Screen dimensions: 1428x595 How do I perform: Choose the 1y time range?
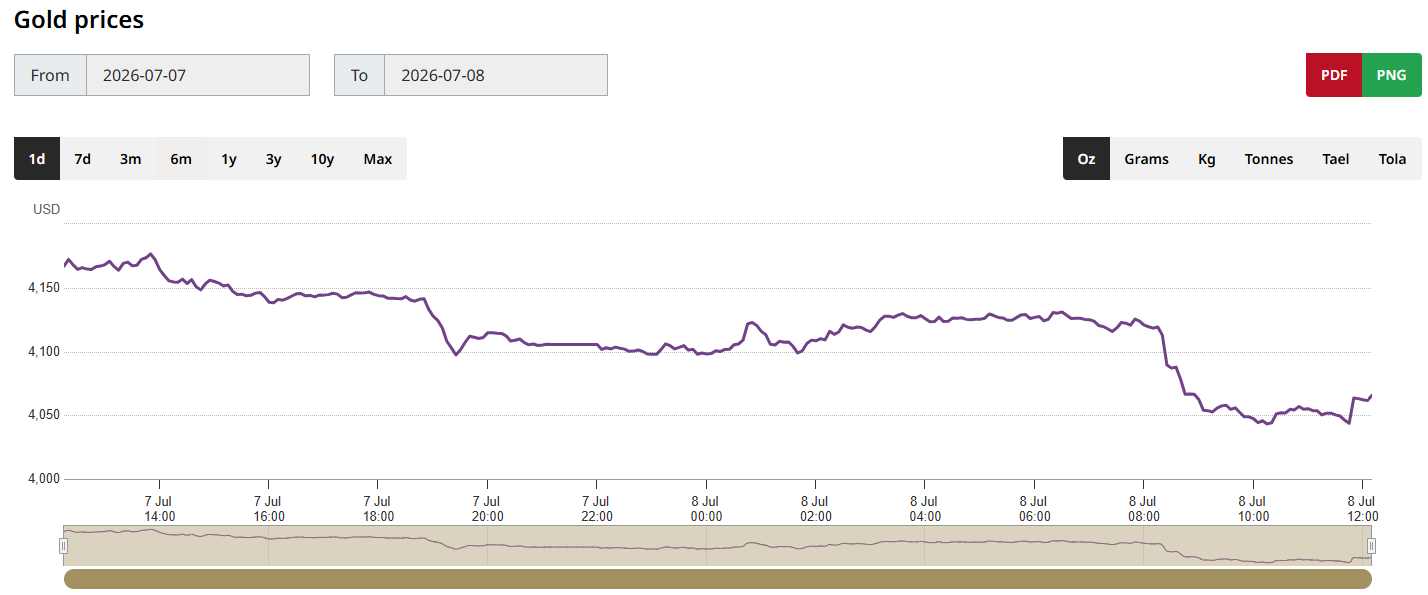(229, 159)
